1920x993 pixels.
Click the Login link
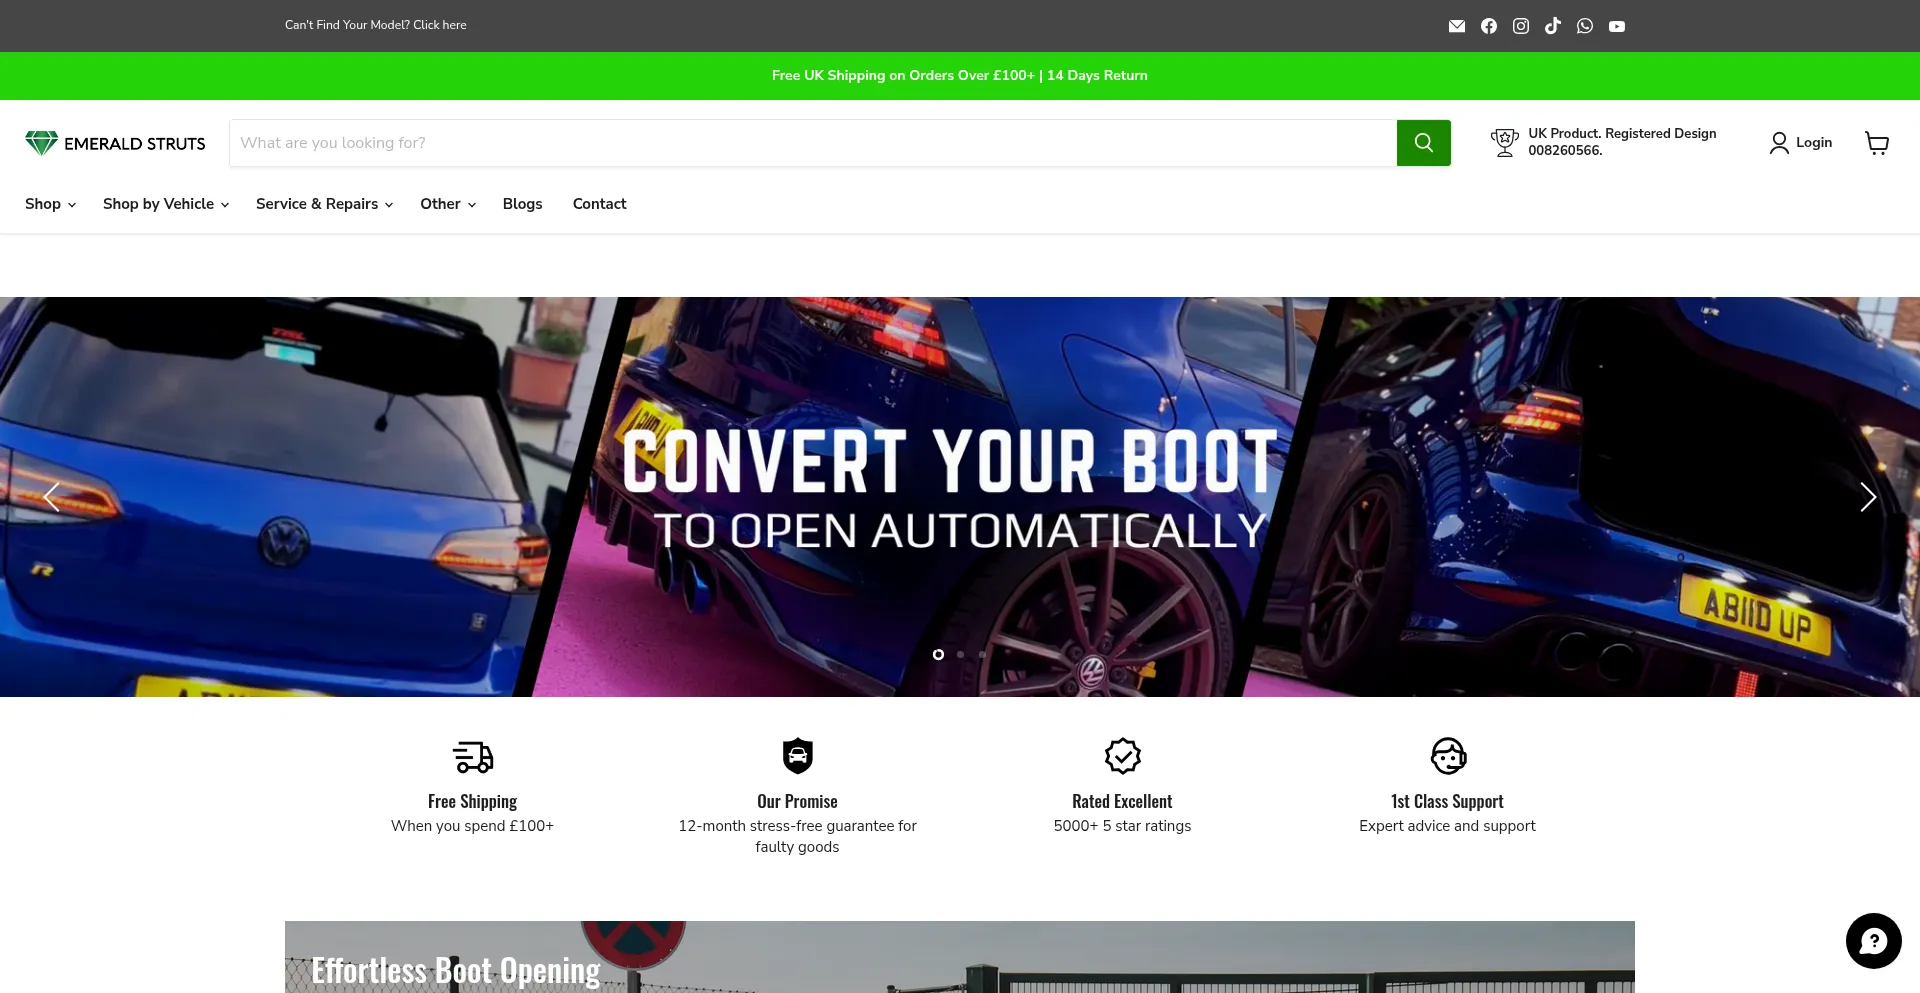coord(1801,143)
